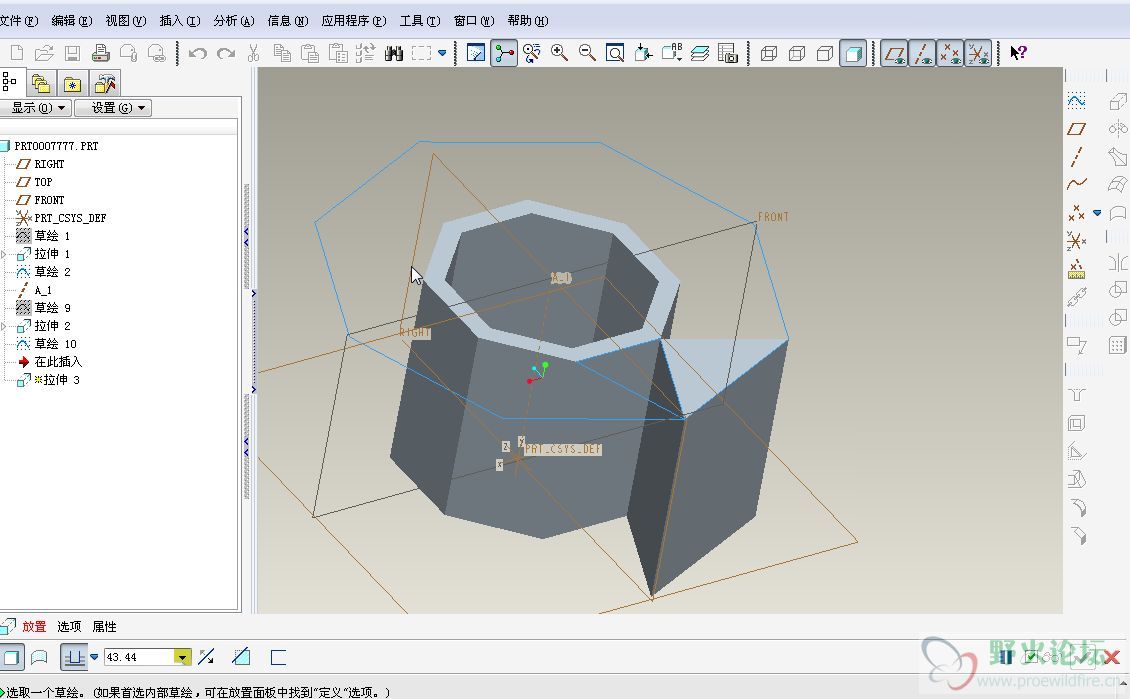Open an existing file via folder icon
The width and height of the screenshot is (1130, 699).
[x=44, y=53]
